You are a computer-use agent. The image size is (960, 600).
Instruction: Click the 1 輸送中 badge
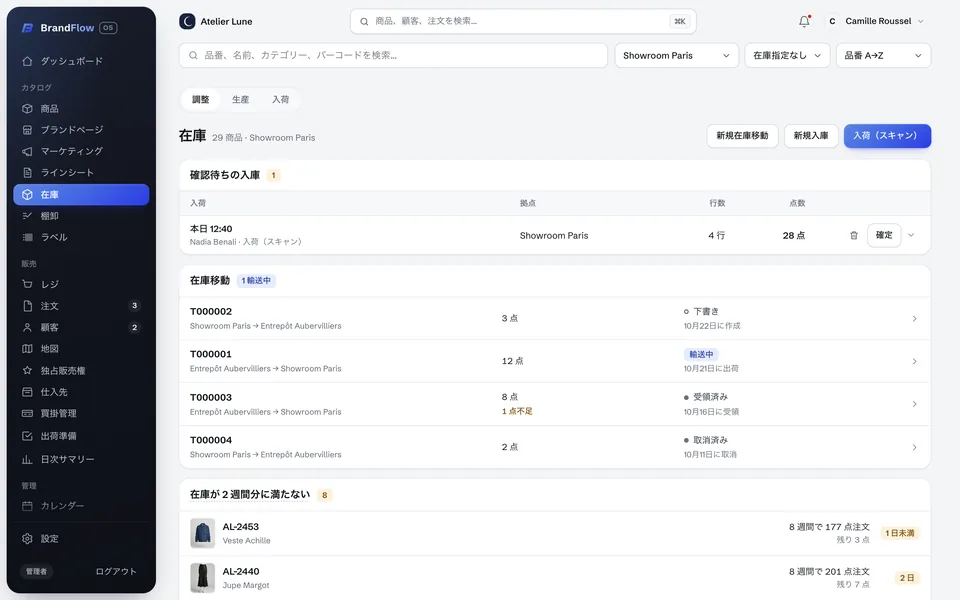click(x=256, y=280)
